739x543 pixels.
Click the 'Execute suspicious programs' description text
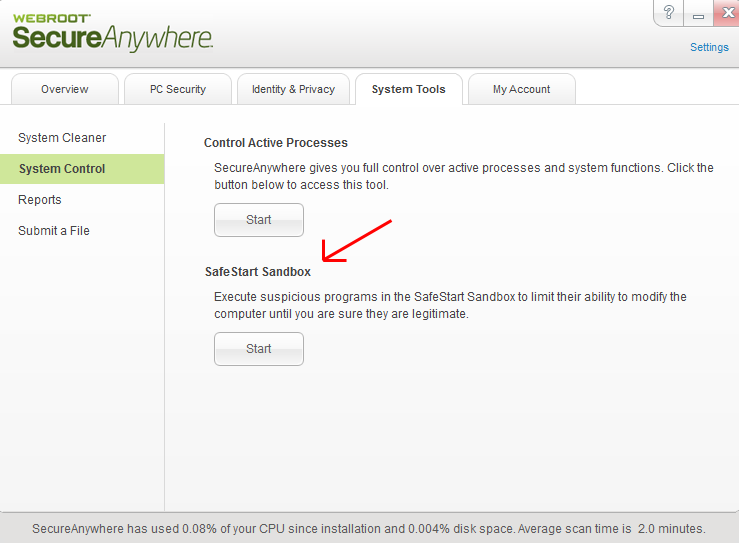(450, 305)
